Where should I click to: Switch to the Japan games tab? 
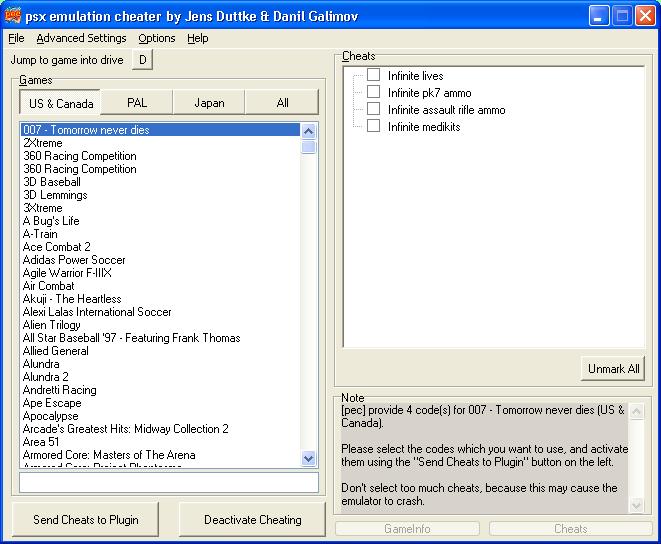tap(209, 102)
